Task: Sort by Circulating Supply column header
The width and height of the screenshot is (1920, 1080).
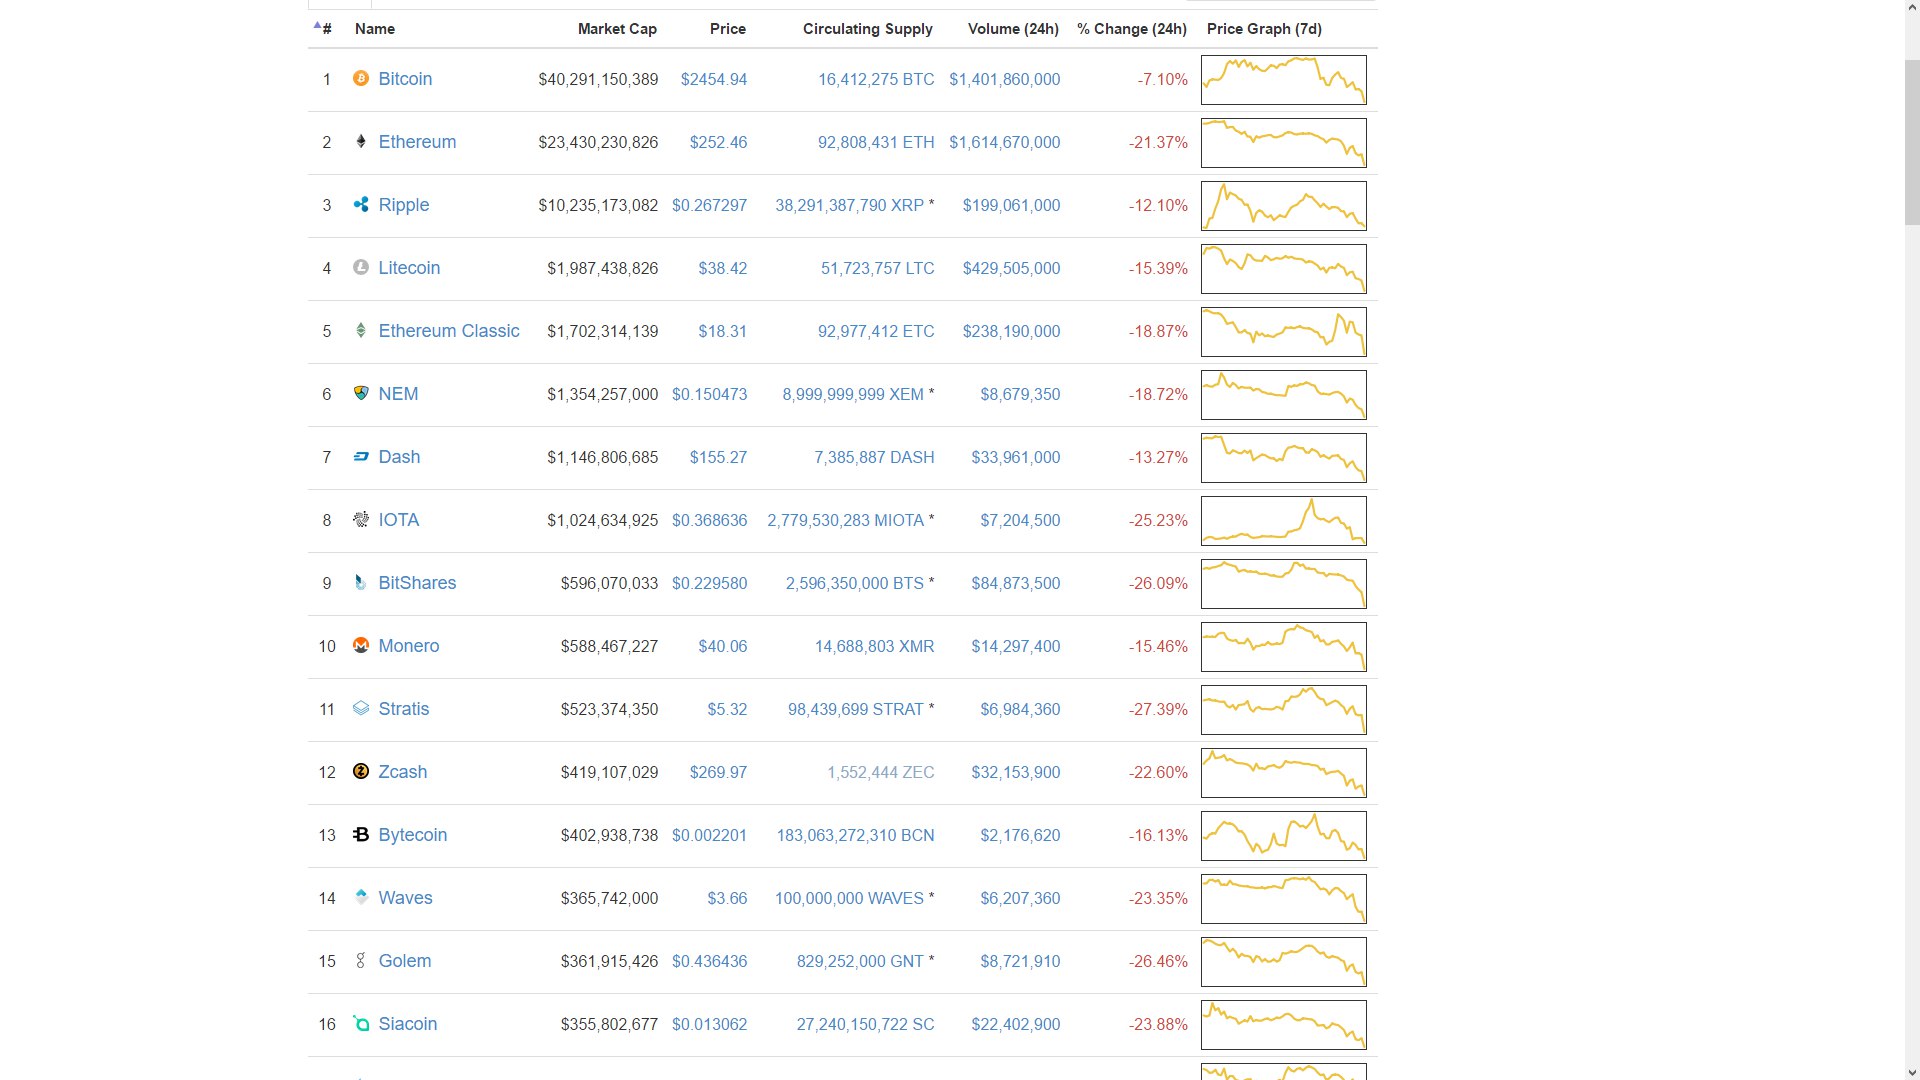Action: pos(868,29)
